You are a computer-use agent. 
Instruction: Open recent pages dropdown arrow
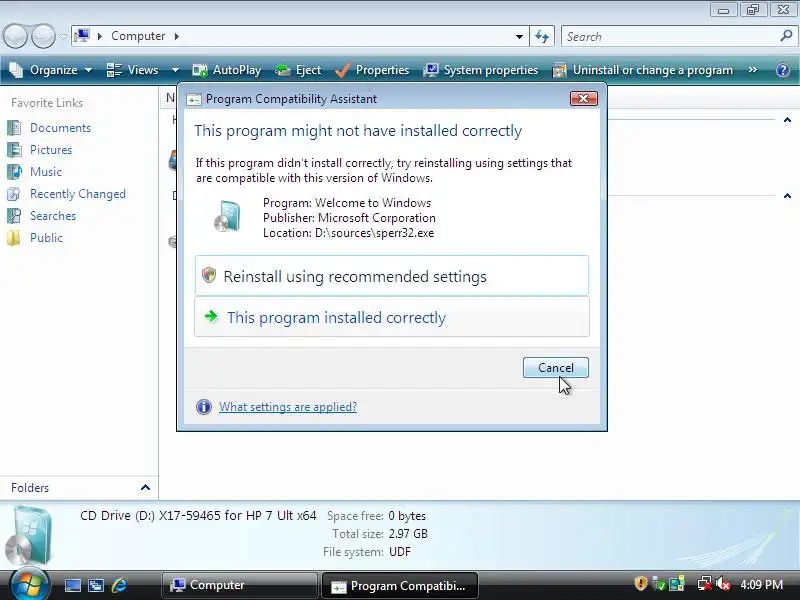pos(63,36)
